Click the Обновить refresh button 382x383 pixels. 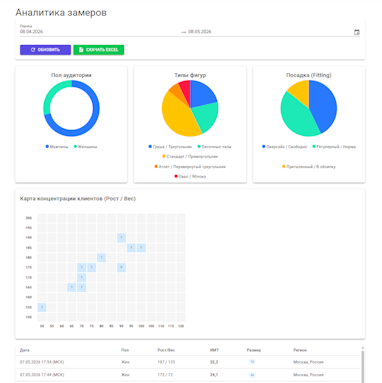point(45,50)
